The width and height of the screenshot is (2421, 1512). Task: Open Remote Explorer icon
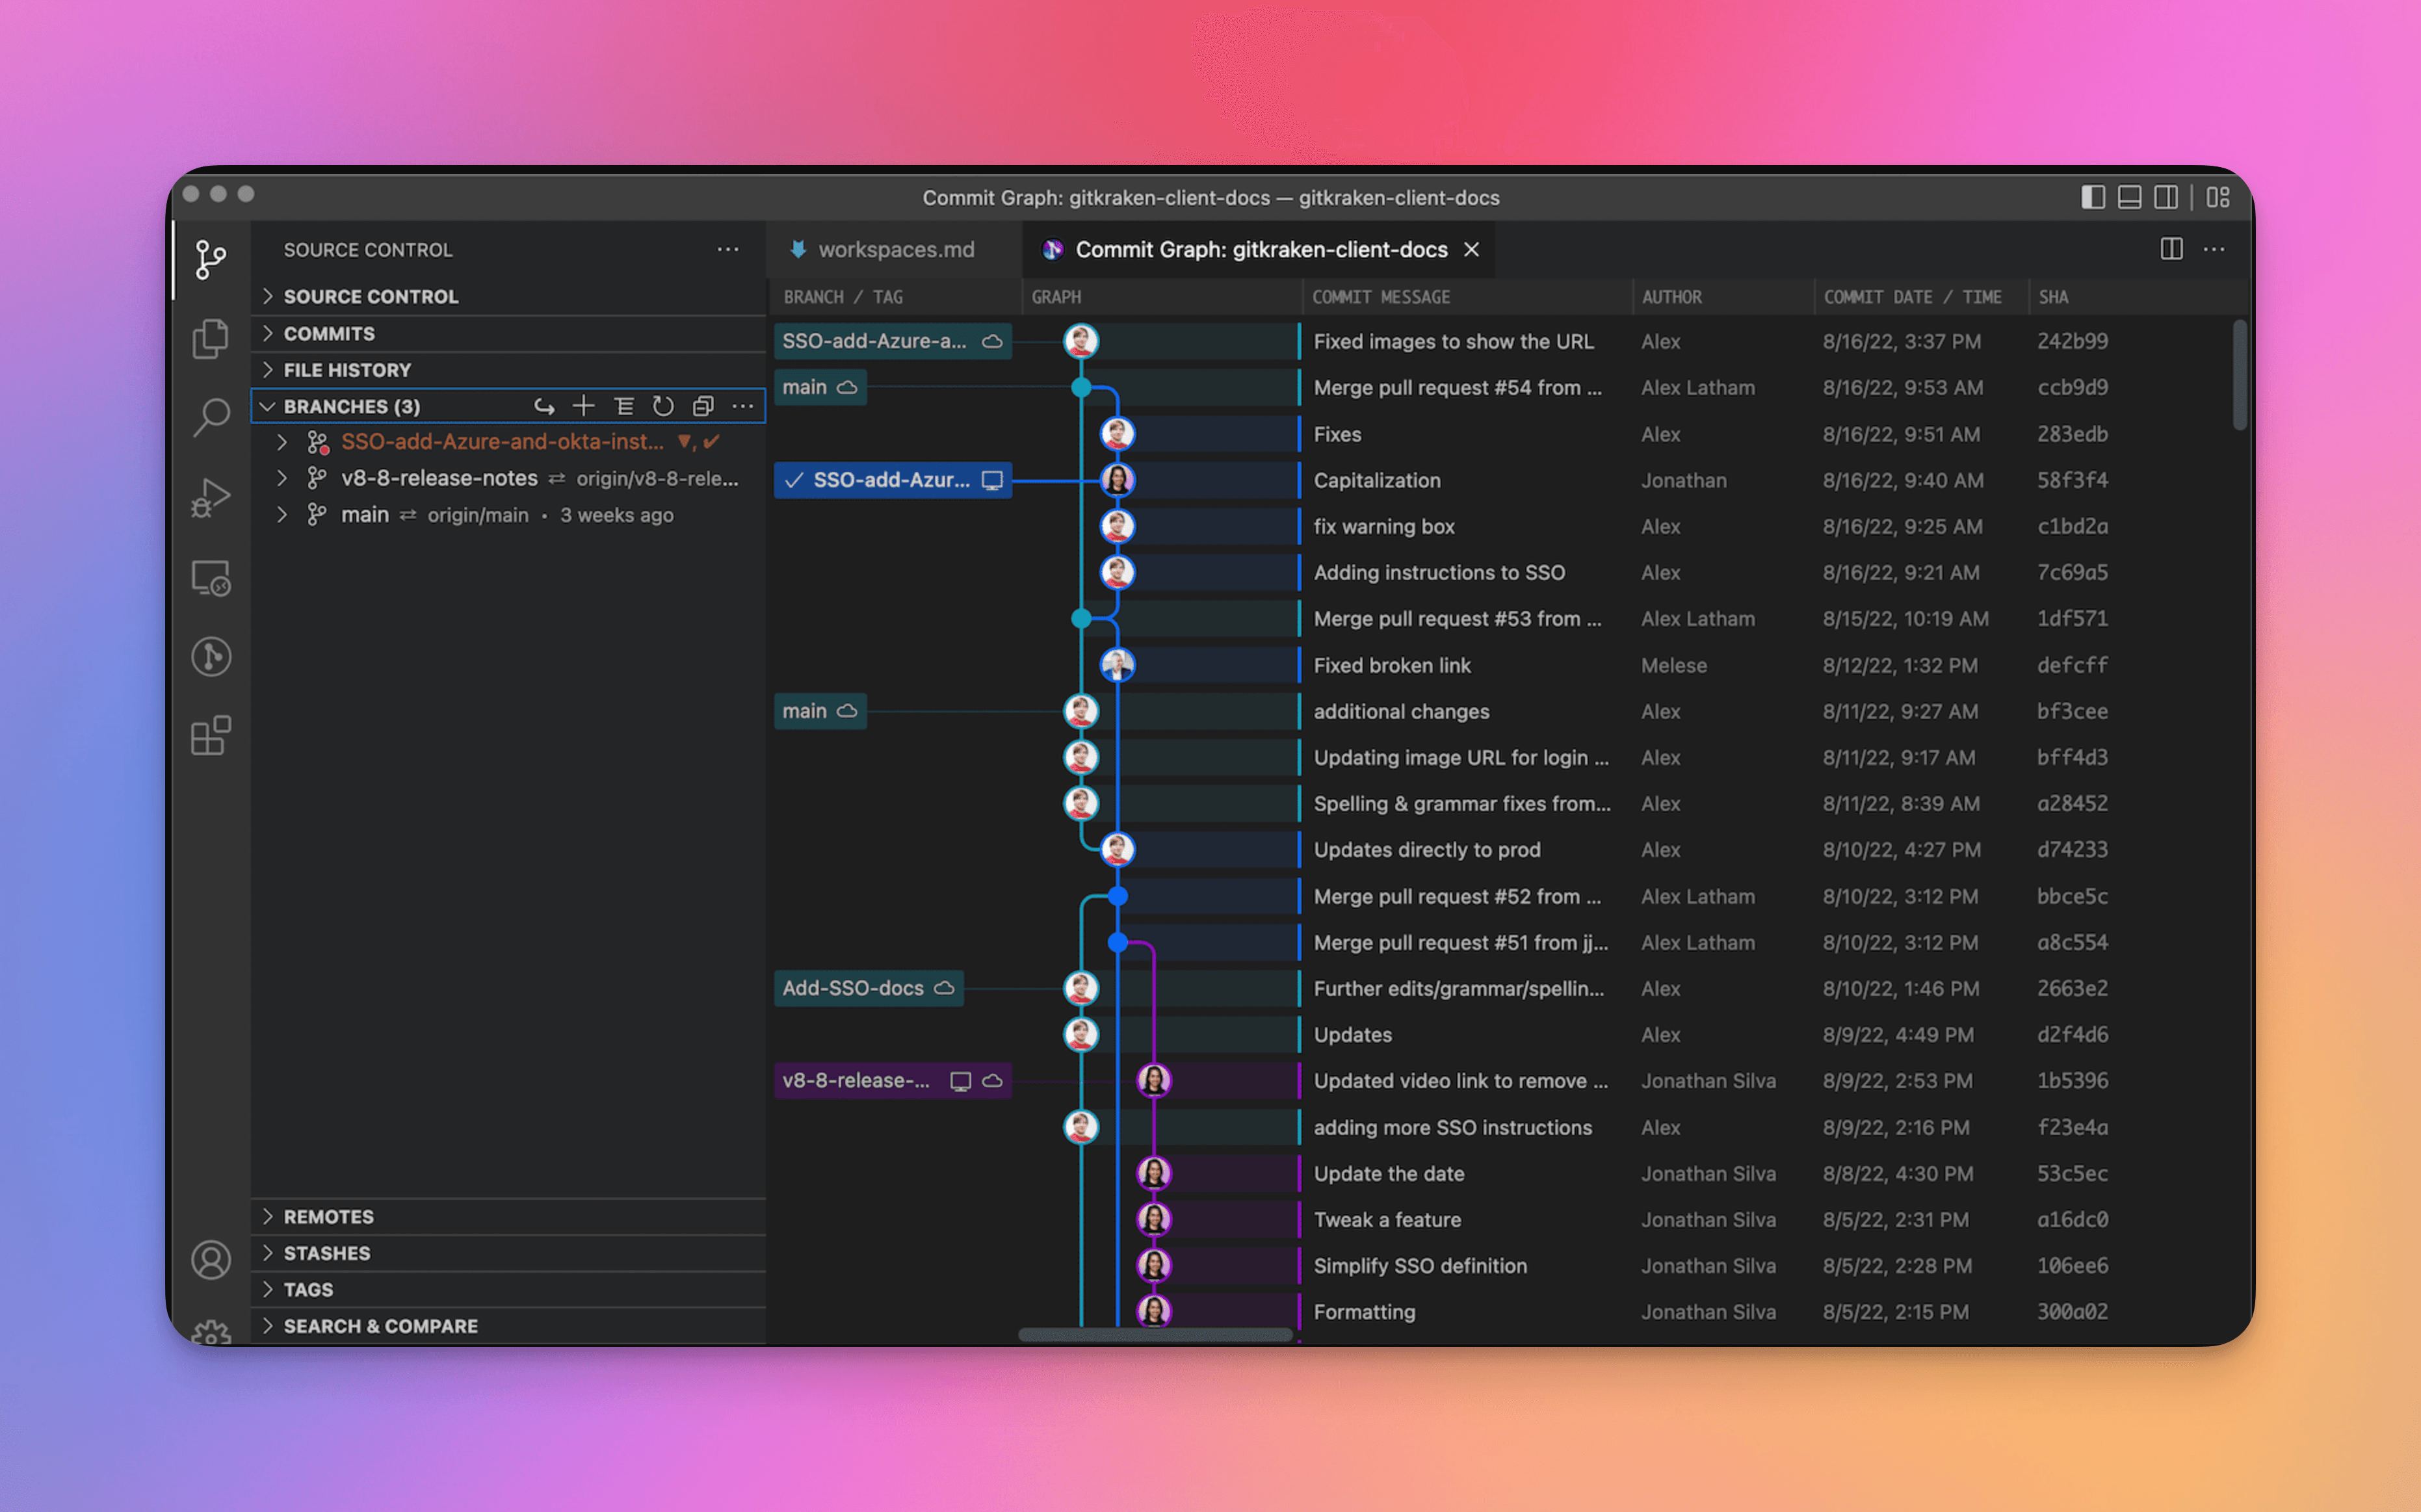tap(210, 578)
